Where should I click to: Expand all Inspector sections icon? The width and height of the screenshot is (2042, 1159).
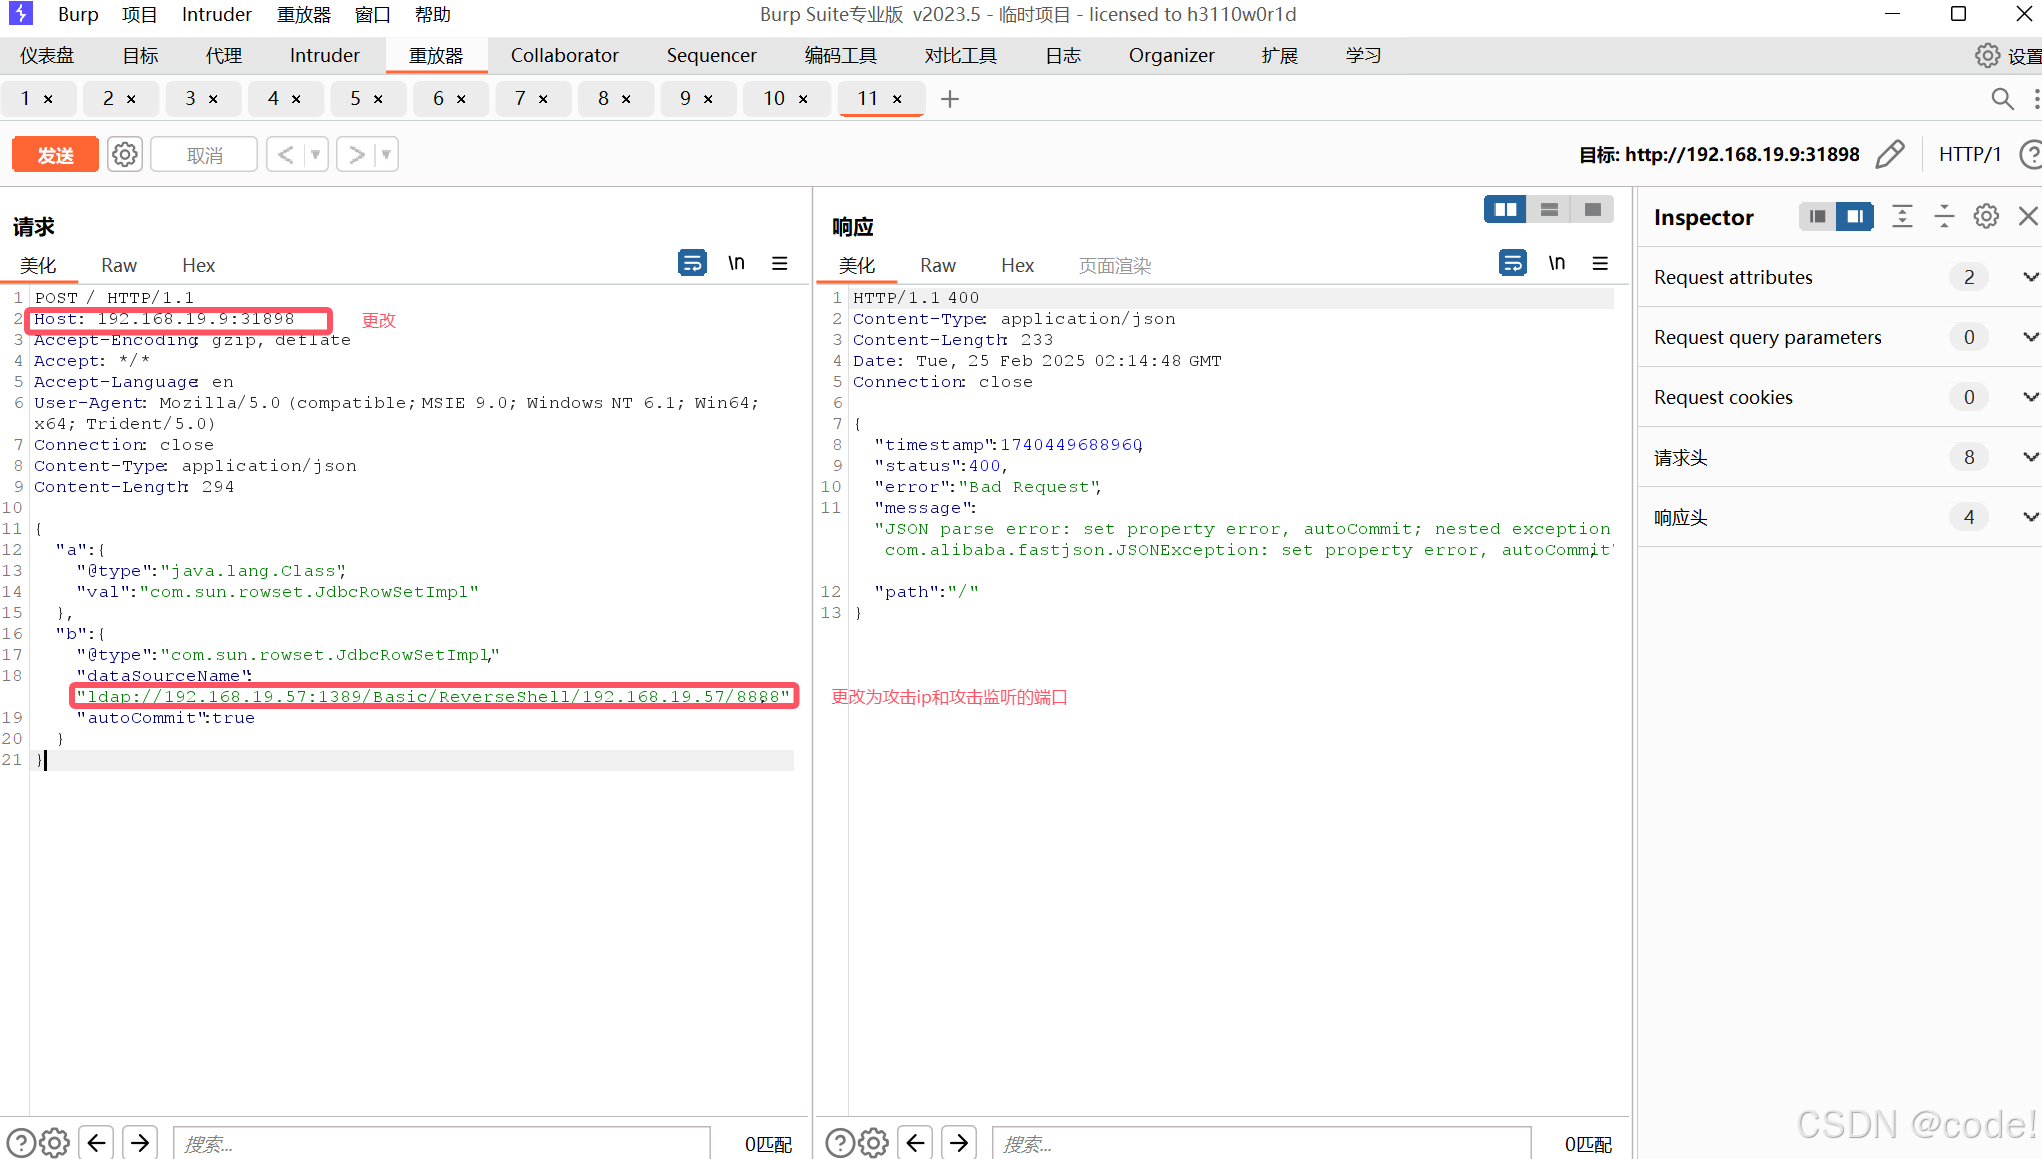coord(1902,217)
